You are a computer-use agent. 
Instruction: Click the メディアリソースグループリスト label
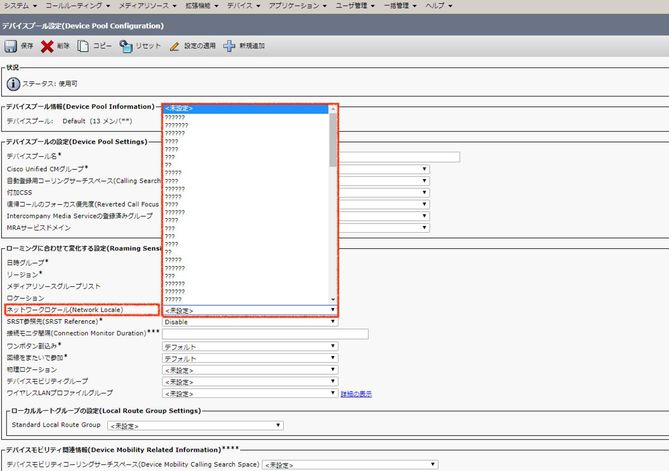click(53, 286)
